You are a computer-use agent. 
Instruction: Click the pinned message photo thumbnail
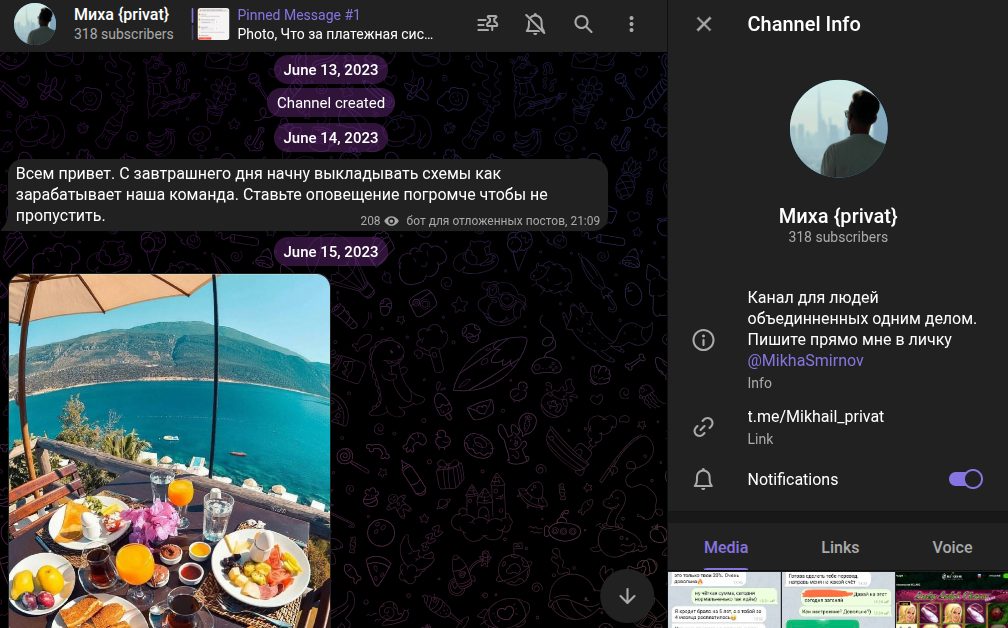(213, 24)
